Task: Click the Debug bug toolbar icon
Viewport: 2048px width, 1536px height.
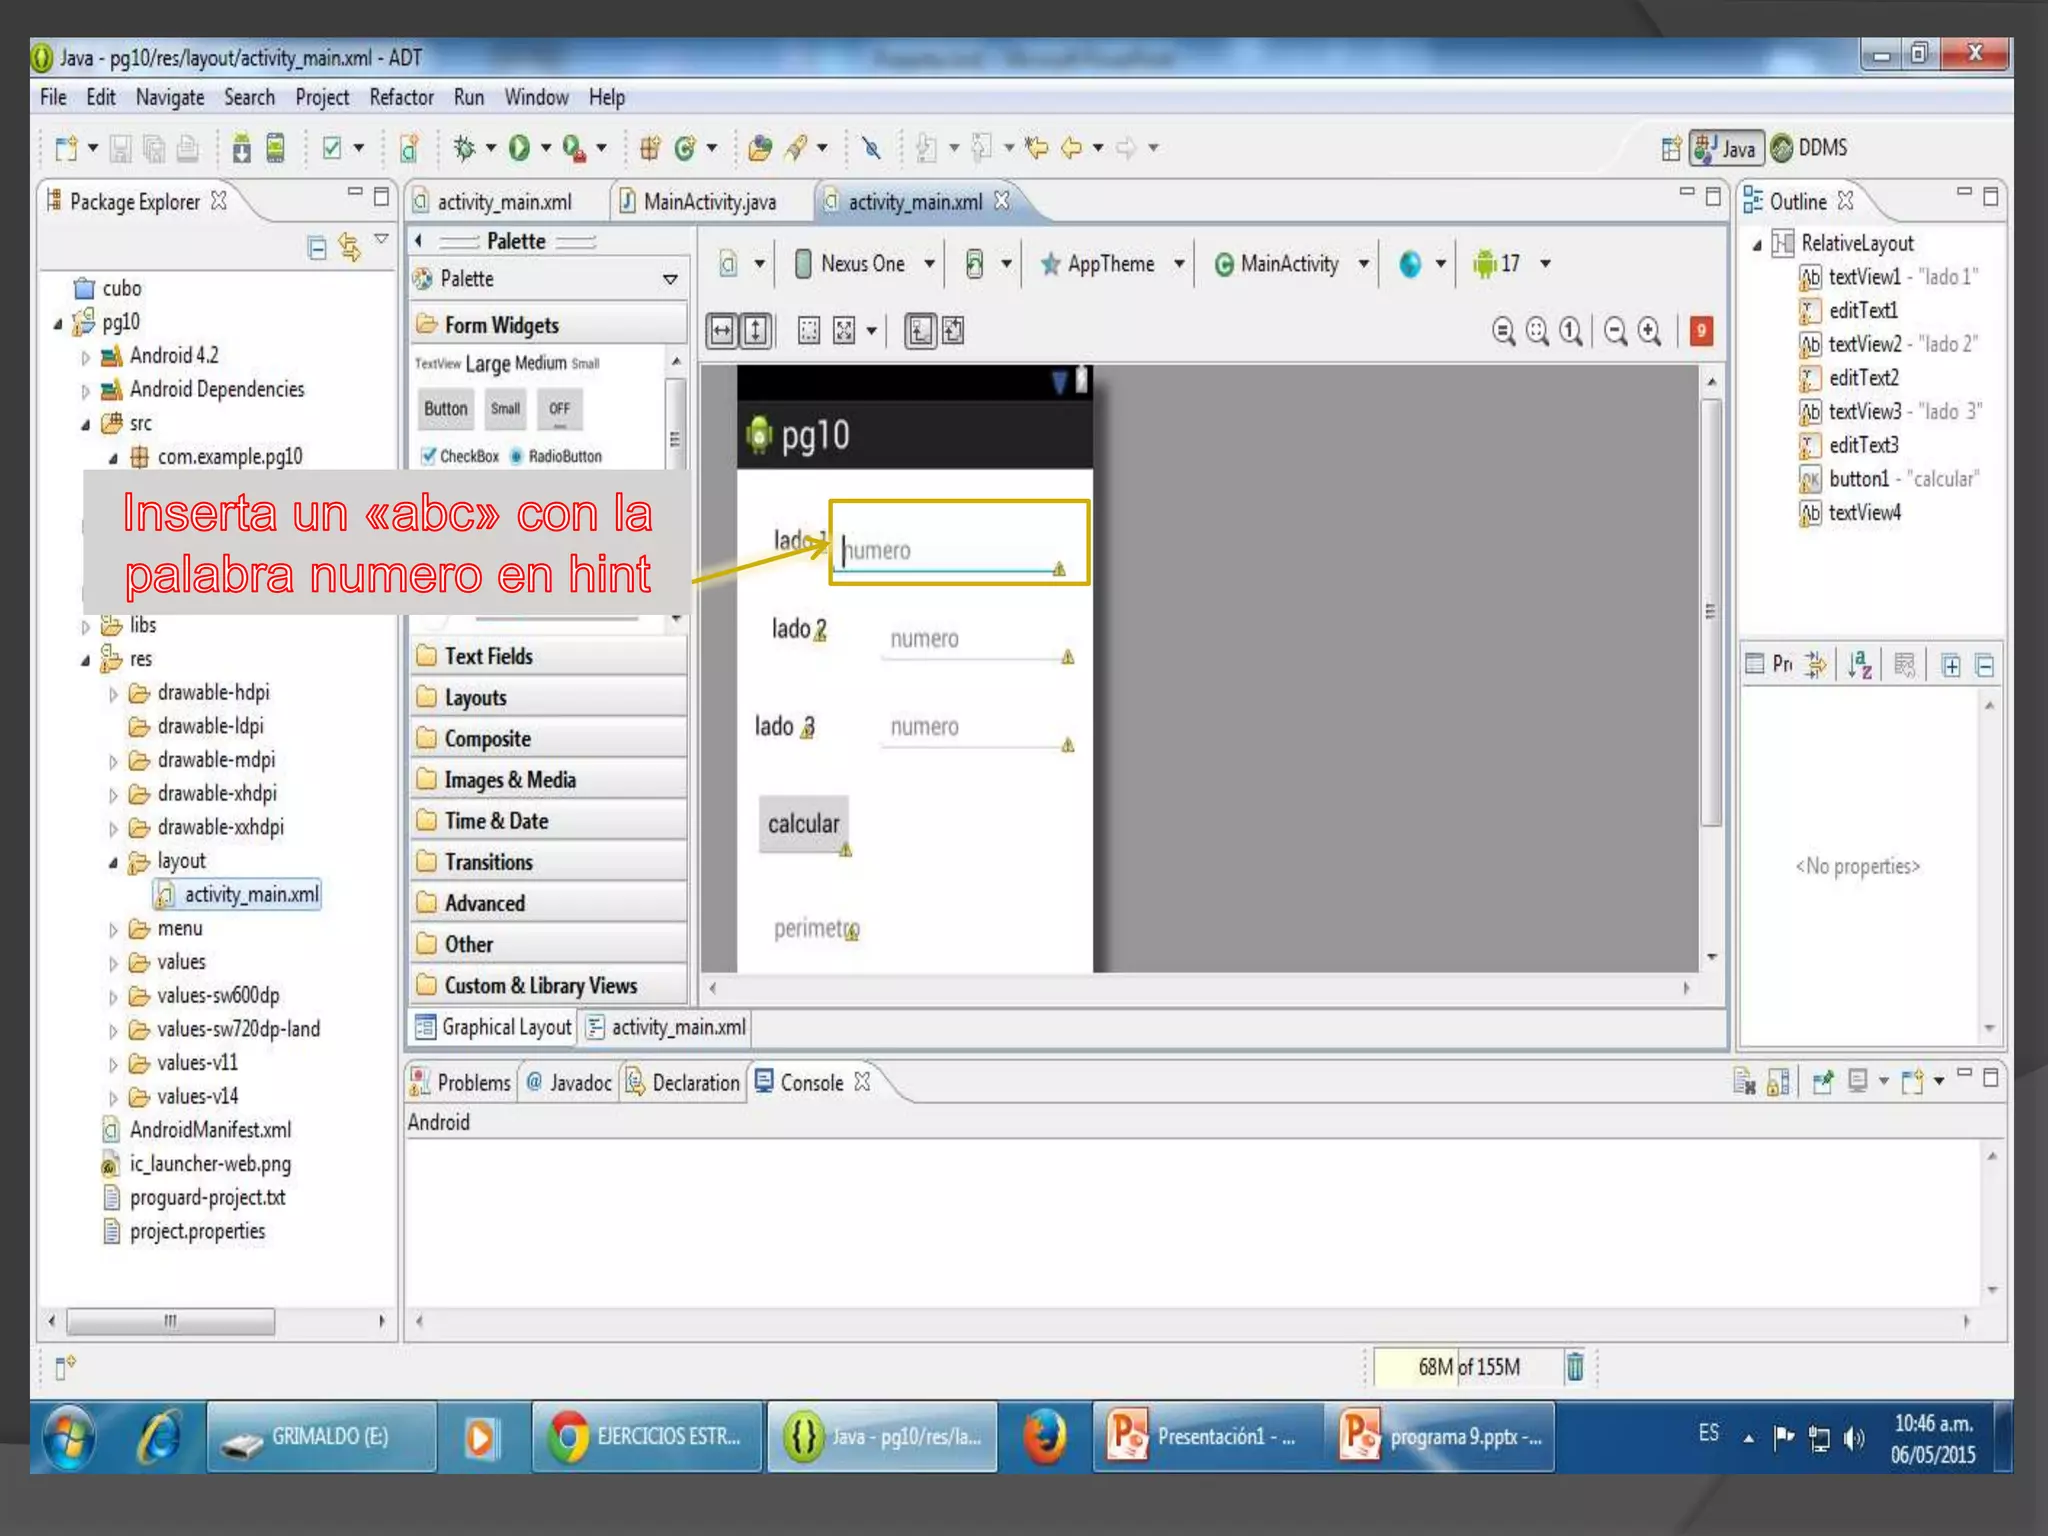Action: (464, 148)
